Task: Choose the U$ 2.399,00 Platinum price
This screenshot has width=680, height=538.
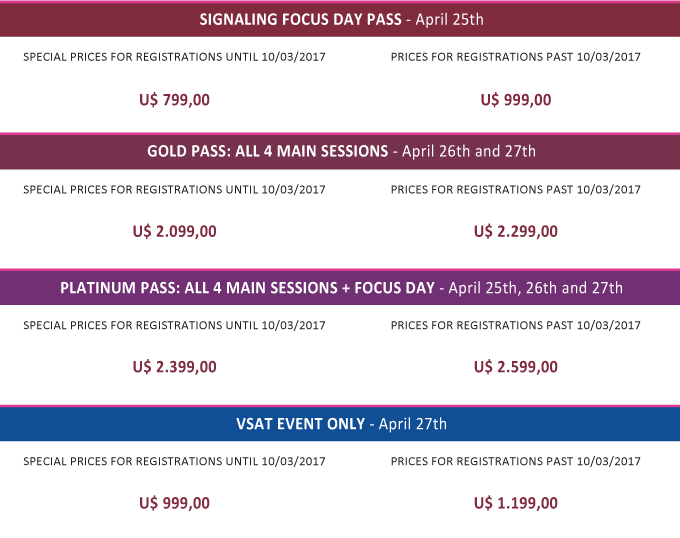Action: pyautogui.click(x=174, y=367)
